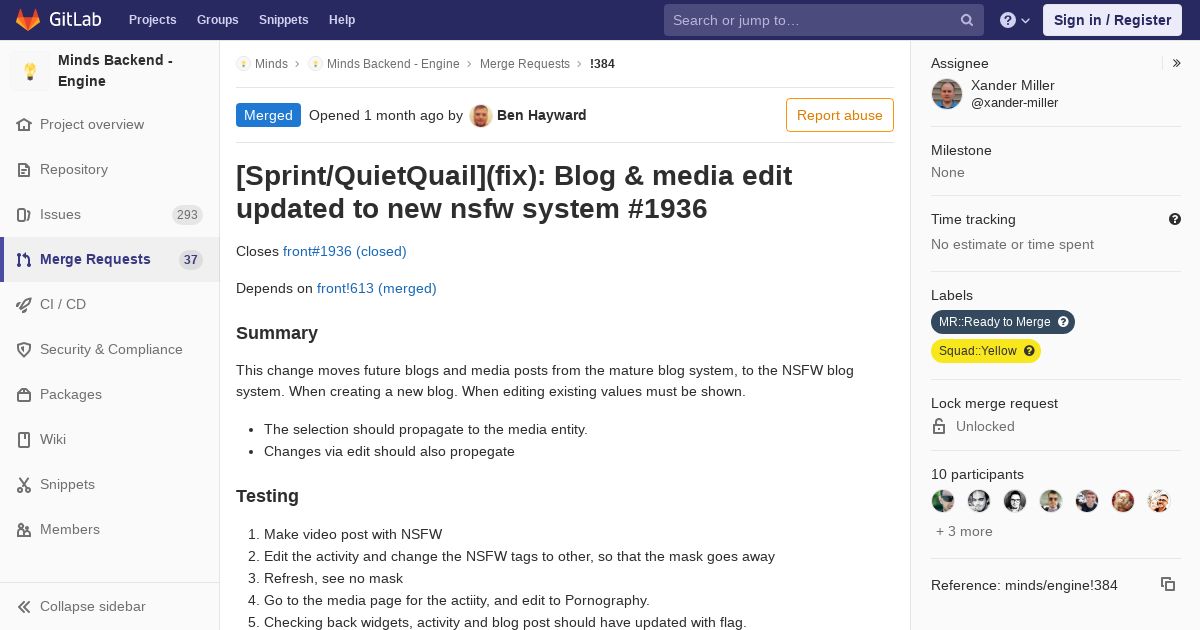The width and height of the screenshot is (1200, 630).
Task: Open Project overview in the sidebar
Action: (x=110, y=125)
